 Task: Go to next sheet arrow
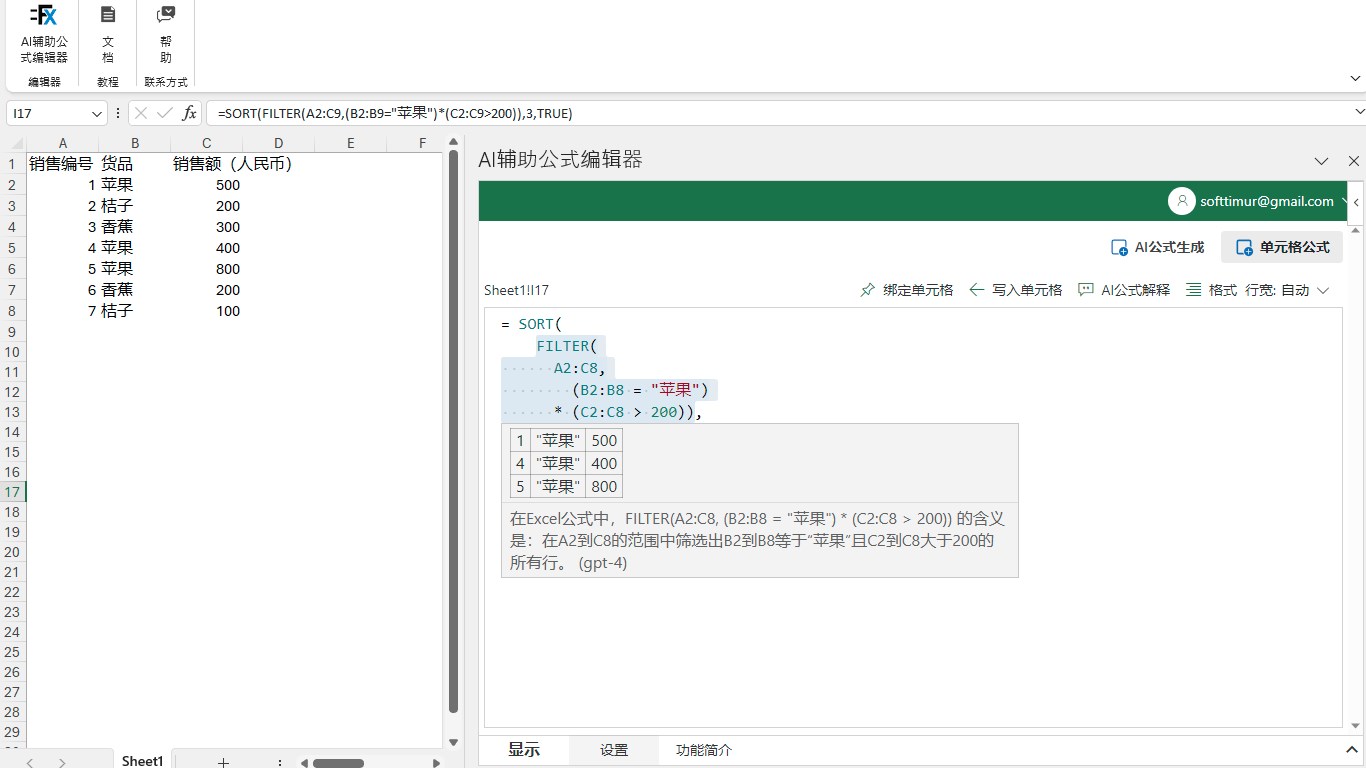(x=62, y=763)
